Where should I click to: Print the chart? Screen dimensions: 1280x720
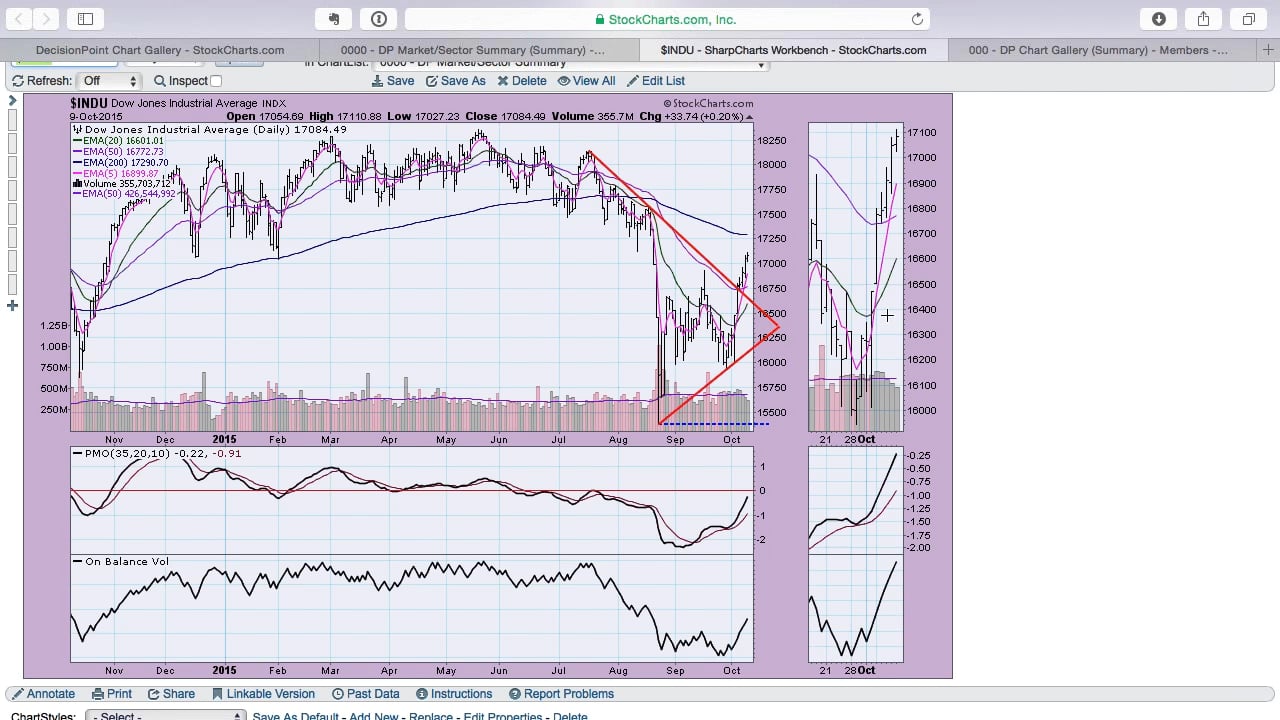pos(112,694)
